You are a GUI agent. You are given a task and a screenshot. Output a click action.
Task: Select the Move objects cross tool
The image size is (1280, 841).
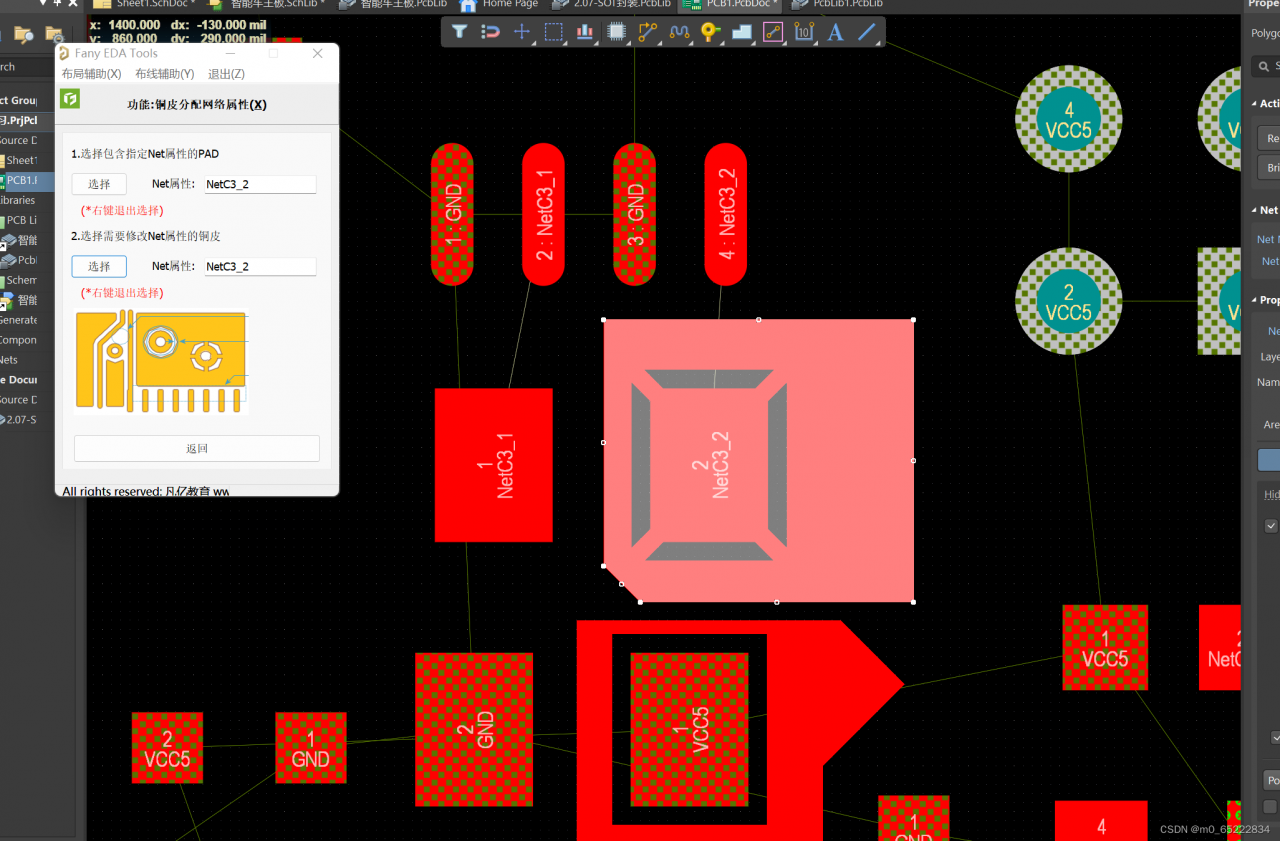click(521, 32)
